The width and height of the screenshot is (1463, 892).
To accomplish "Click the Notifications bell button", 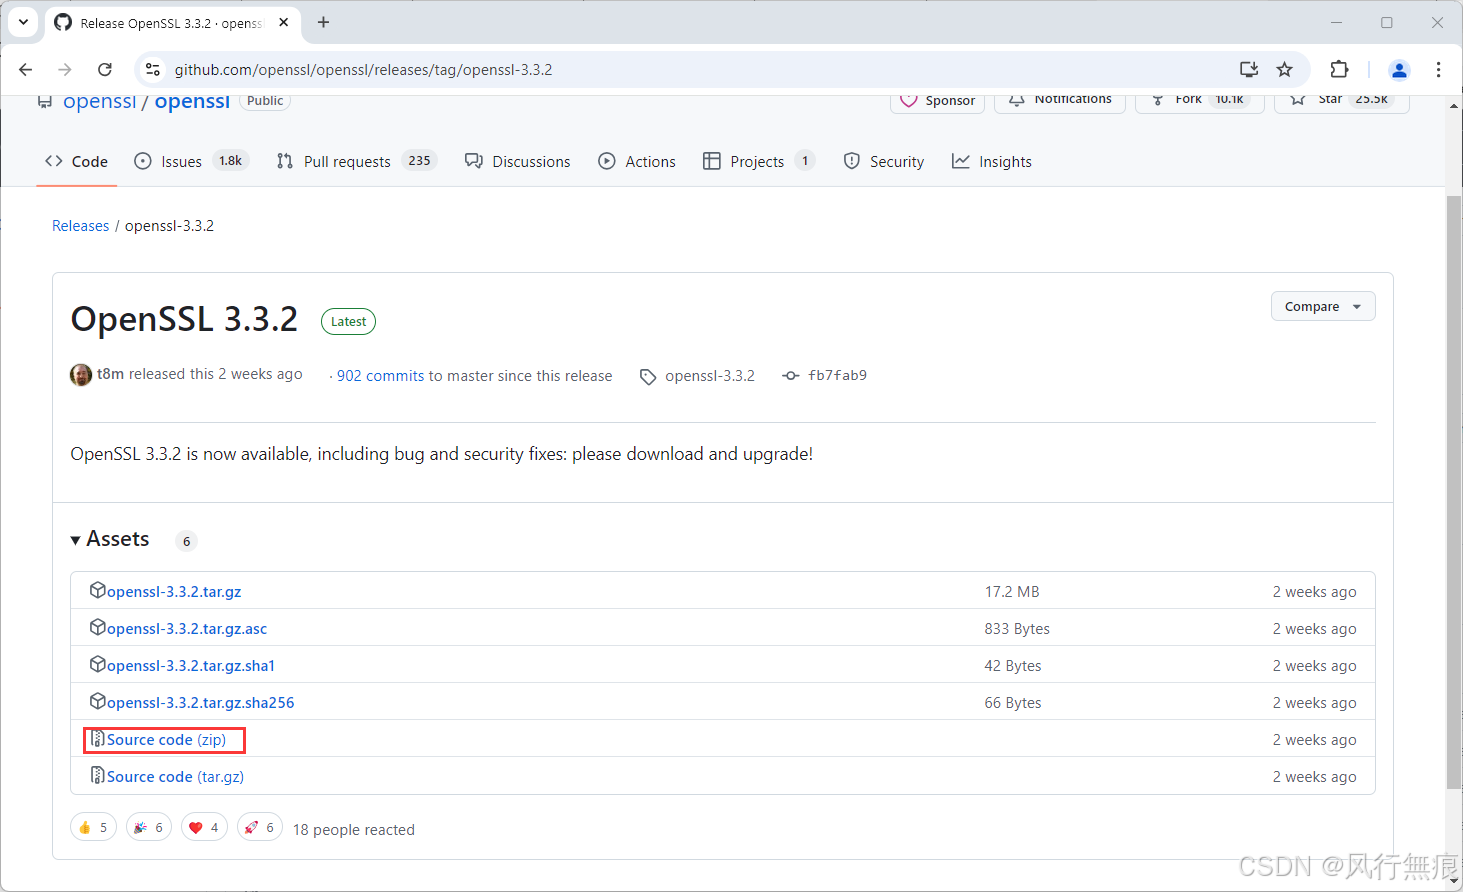I will 1060,100.
